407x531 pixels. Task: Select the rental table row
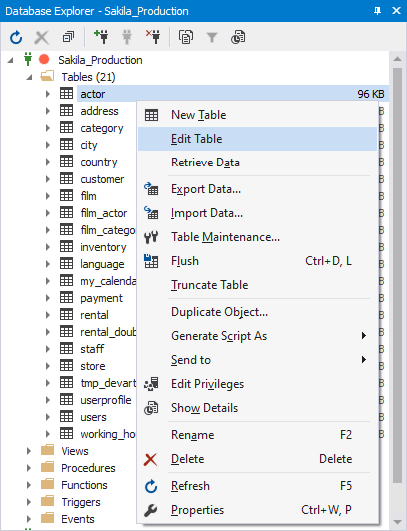pos(94,315)
